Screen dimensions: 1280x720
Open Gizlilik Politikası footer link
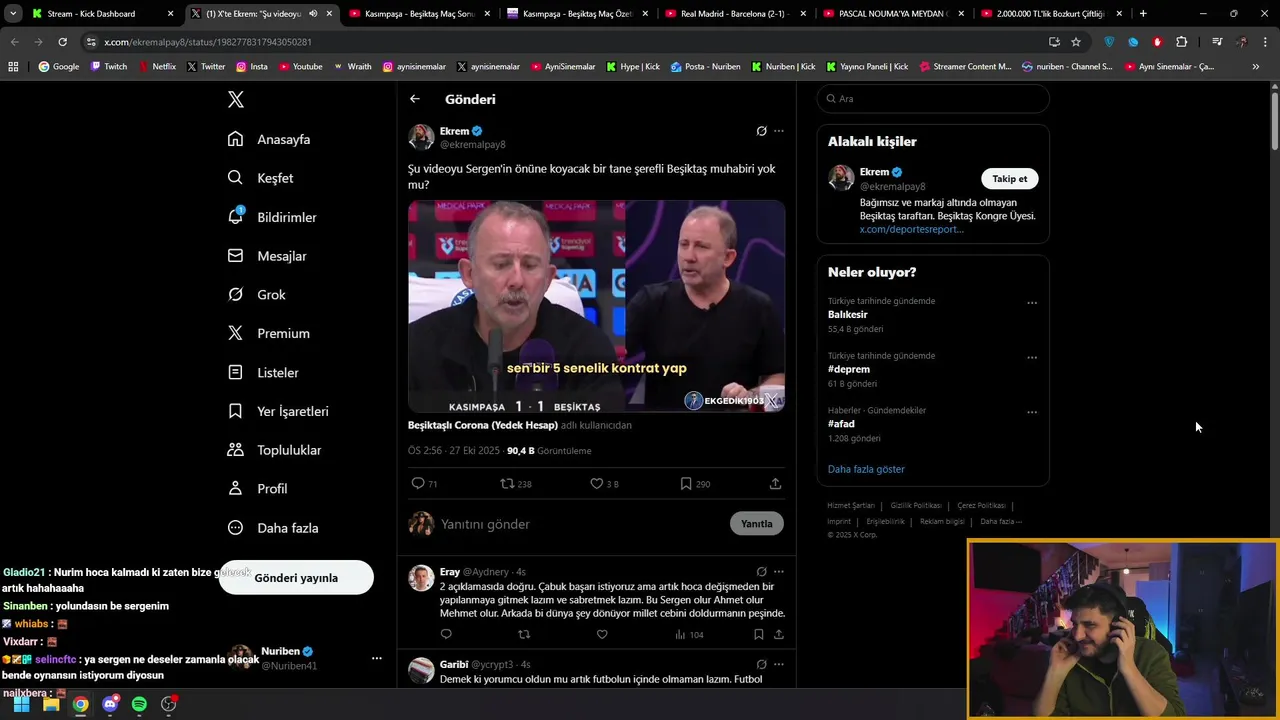coord(916,506)
